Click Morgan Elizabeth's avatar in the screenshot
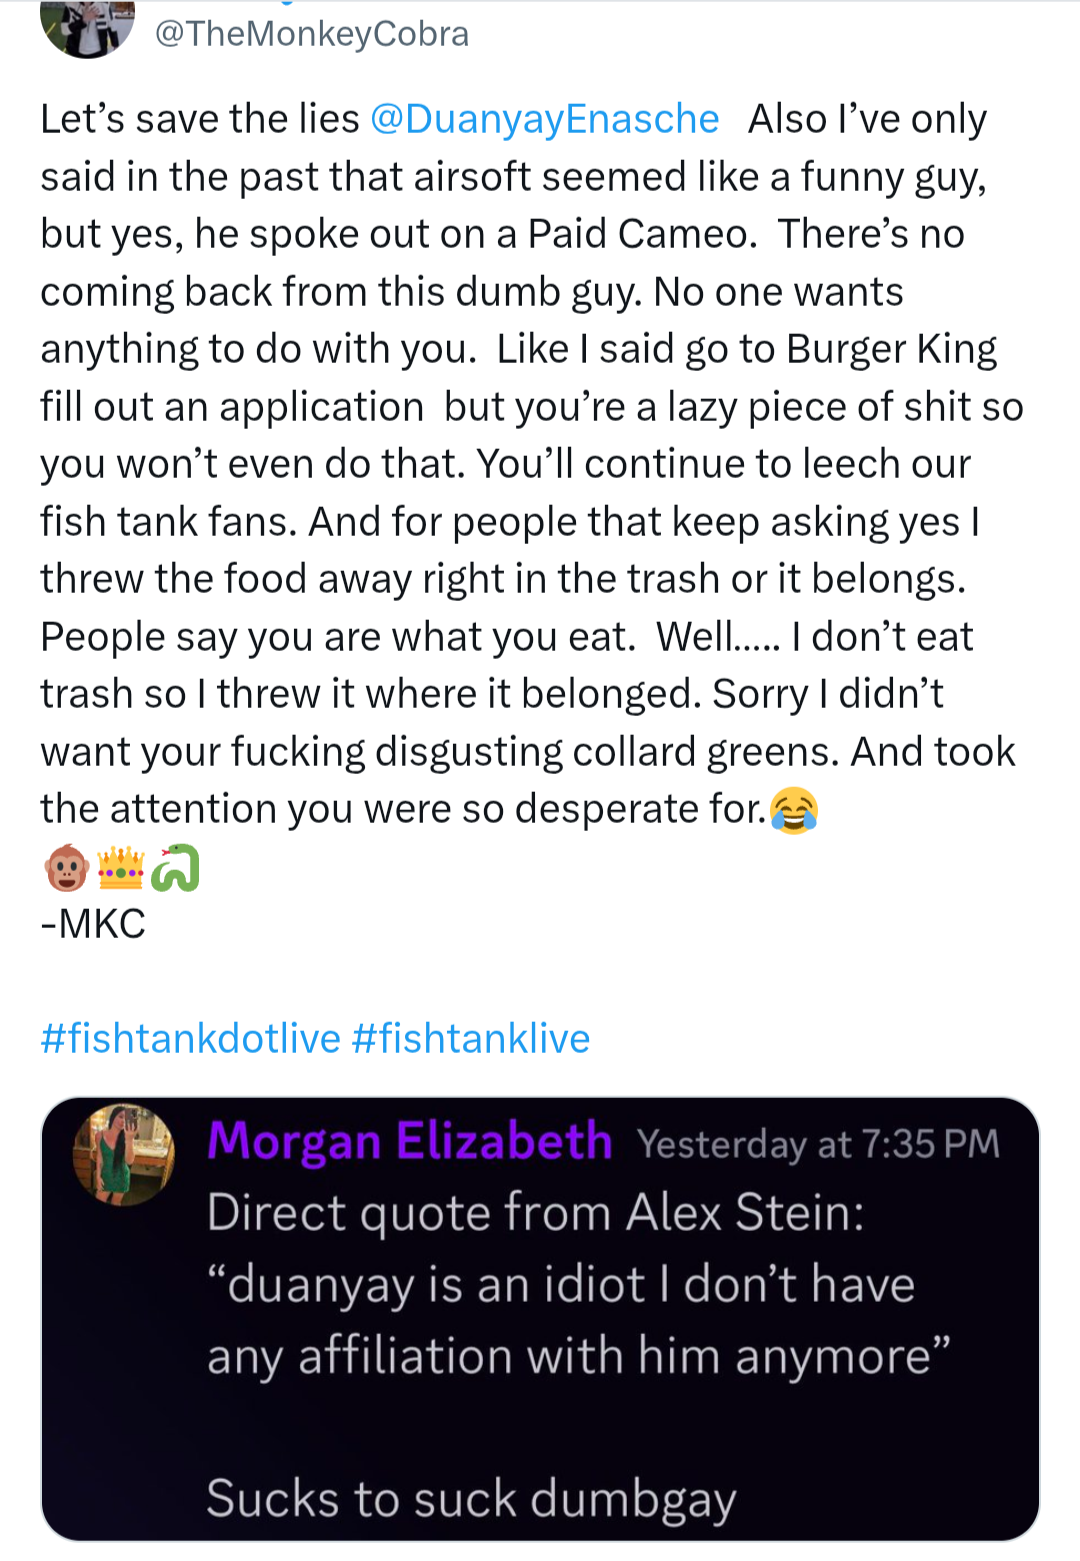Viewport: 1080px width, 1561px height. pos(124,1154)
